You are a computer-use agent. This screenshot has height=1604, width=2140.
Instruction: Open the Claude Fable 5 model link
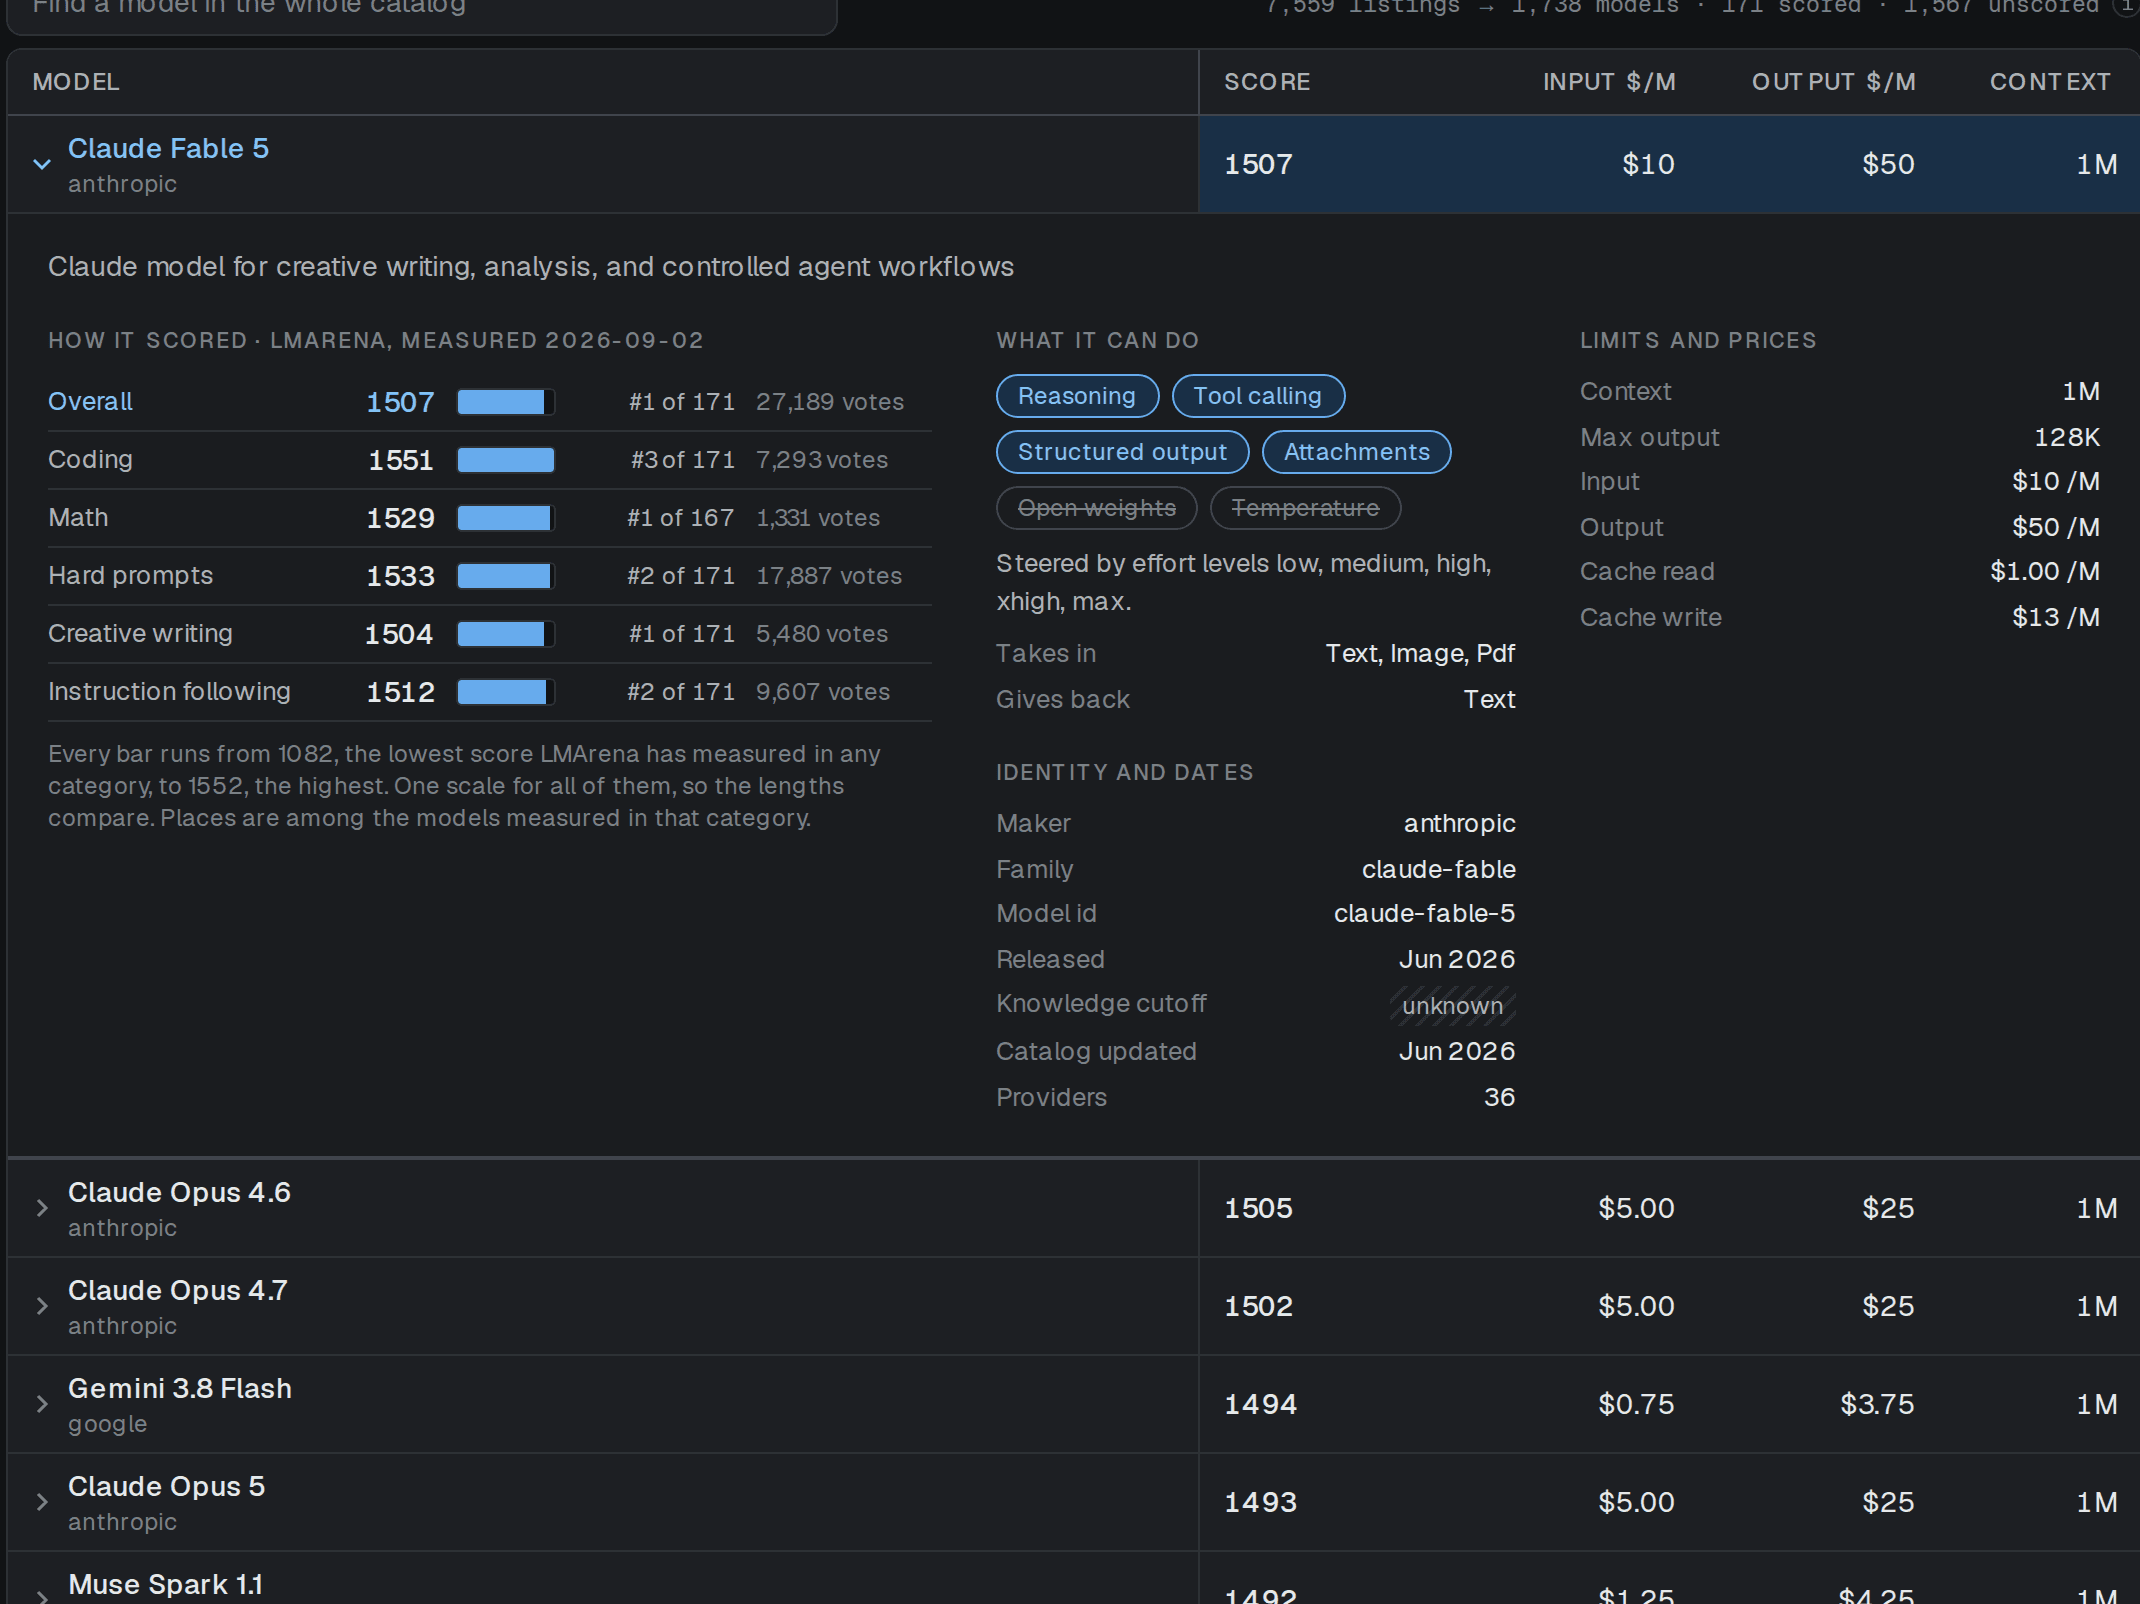point(168,148)
